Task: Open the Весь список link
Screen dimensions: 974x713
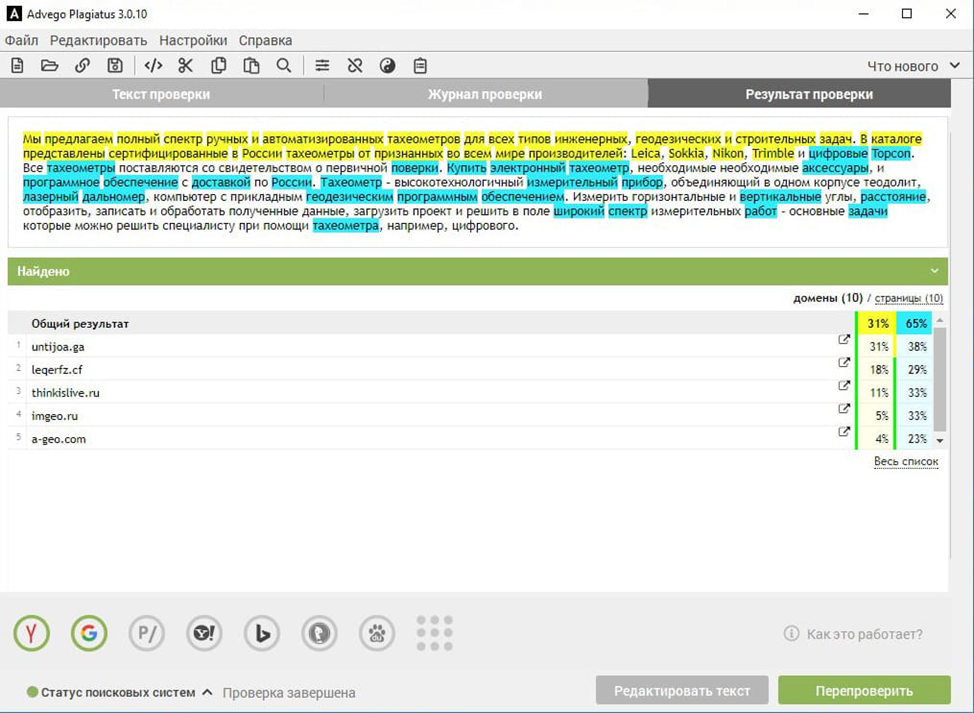Action: (906, 461)
